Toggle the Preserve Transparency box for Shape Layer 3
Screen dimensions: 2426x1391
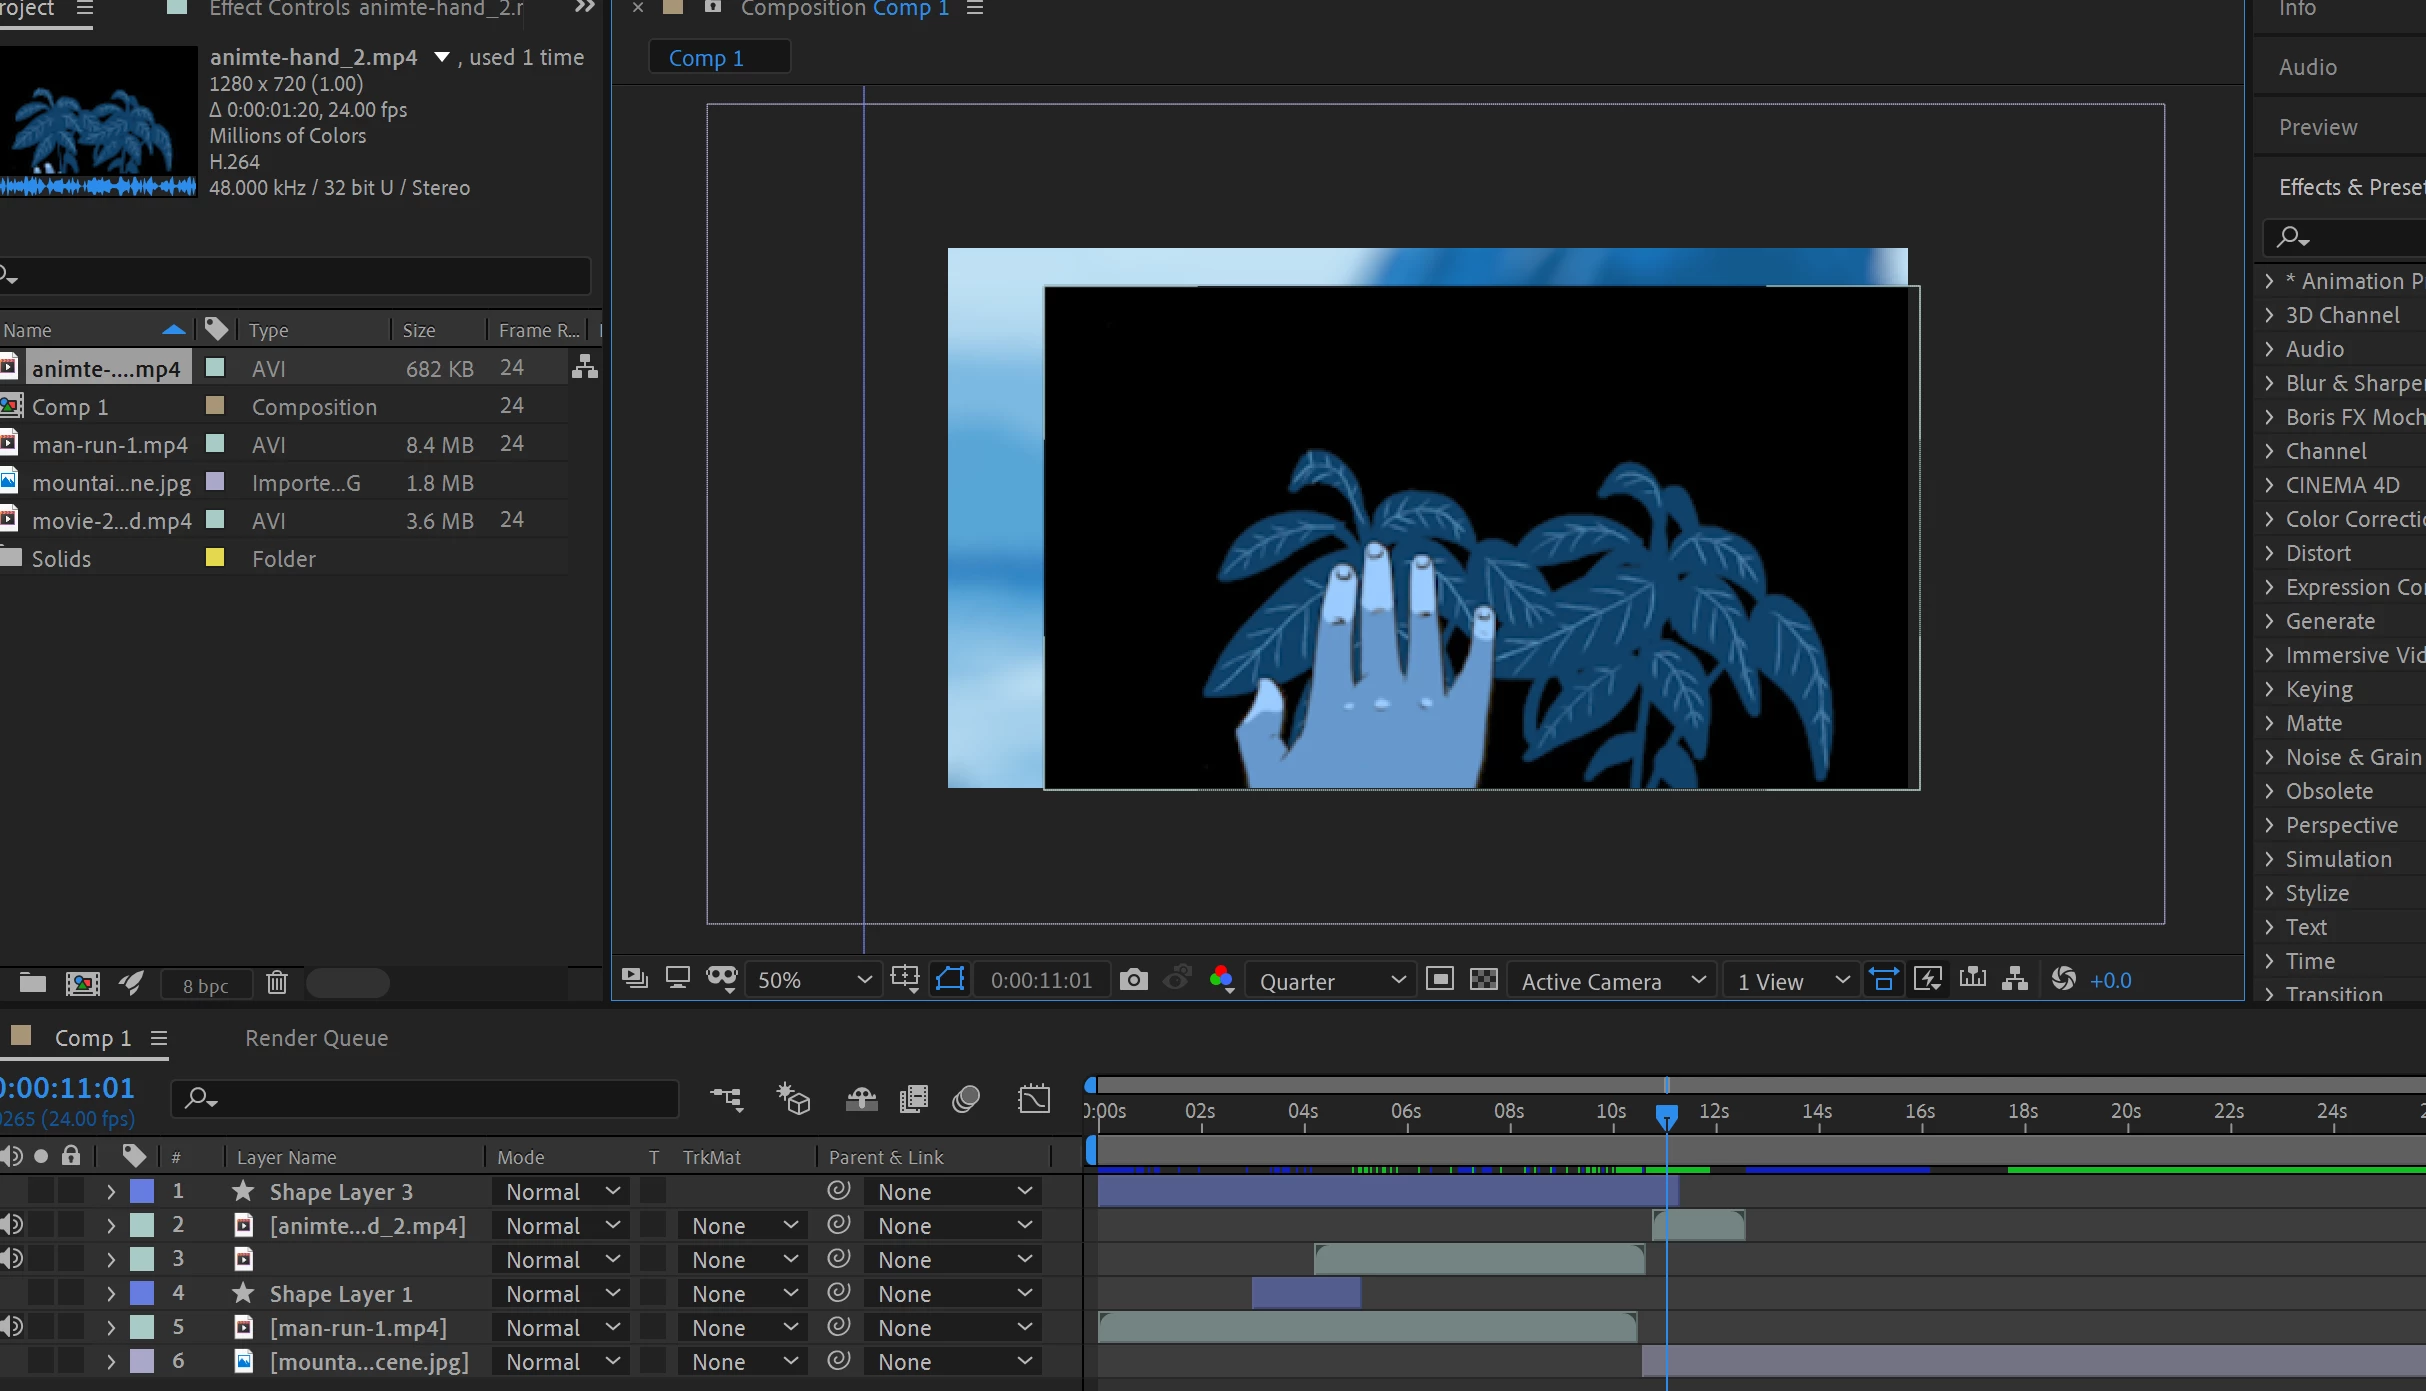point(653,1192)
